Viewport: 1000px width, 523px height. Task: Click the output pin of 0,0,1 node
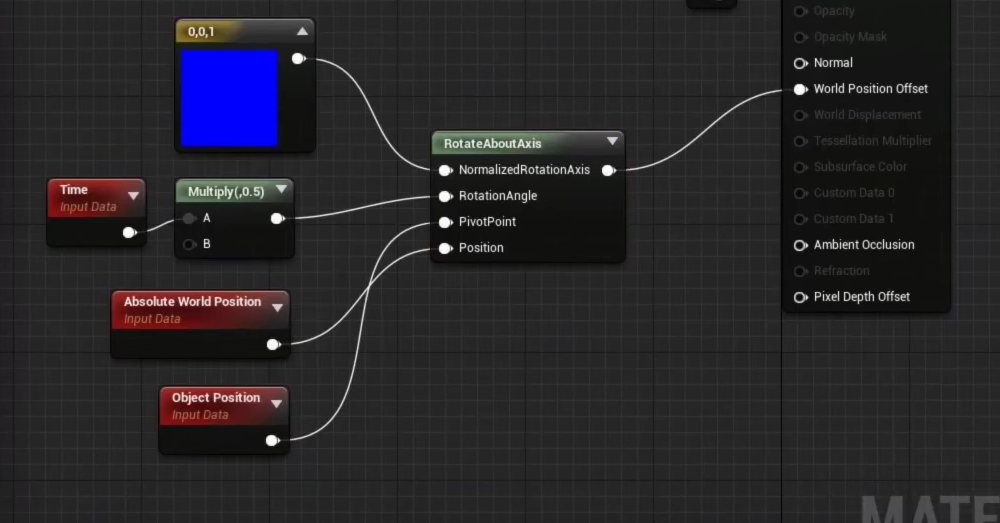(298, 59)
